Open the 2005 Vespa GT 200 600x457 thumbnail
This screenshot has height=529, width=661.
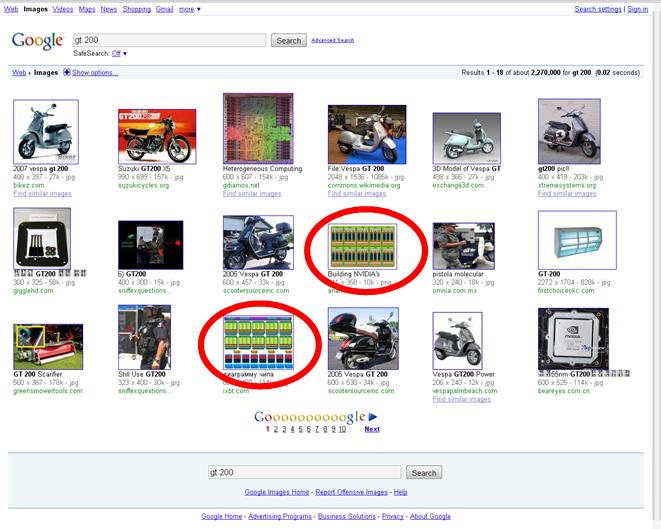[x=258, y=242]
